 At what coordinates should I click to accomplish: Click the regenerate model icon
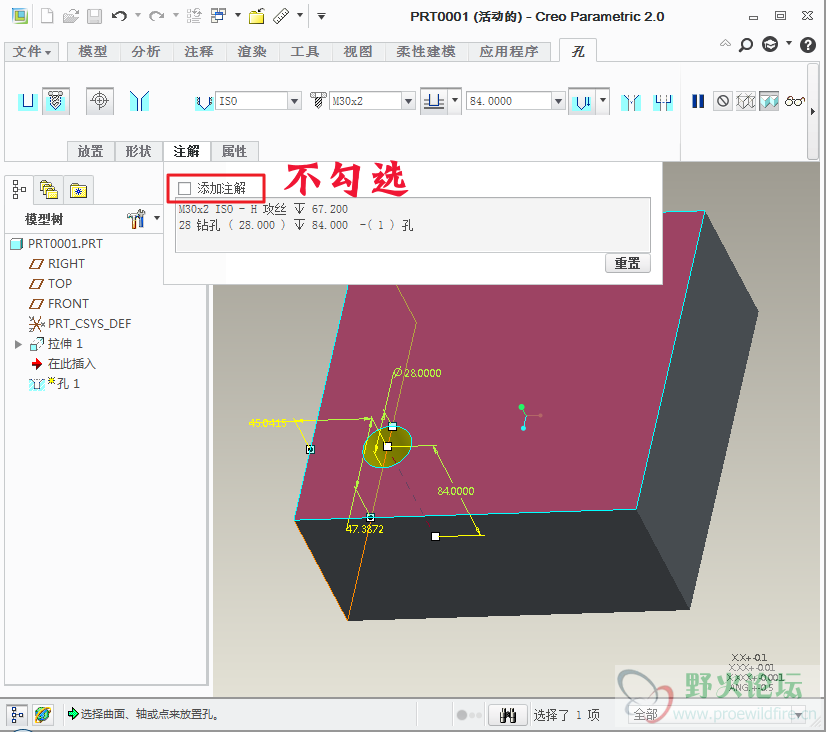[194, 16]
